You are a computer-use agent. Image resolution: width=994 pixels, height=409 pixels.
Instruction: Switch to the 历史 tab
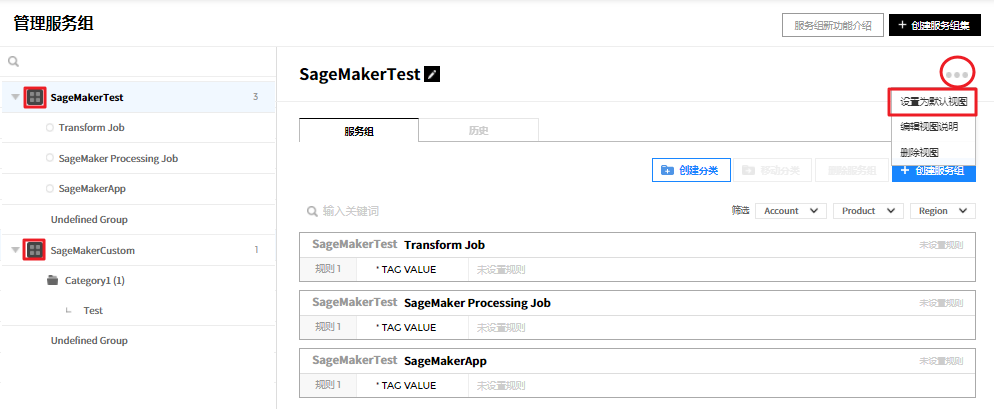coord(478,130)
